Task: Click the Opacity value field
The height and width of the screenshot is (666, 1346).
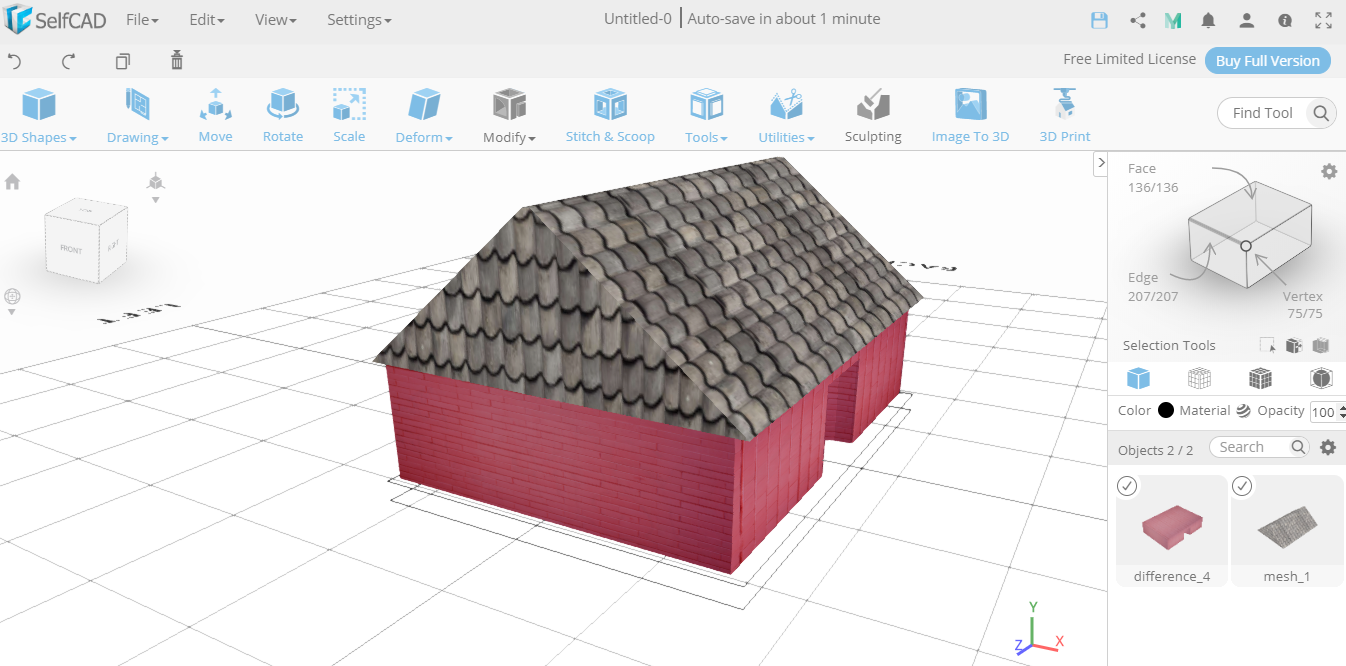Action: click(1322, 412)
